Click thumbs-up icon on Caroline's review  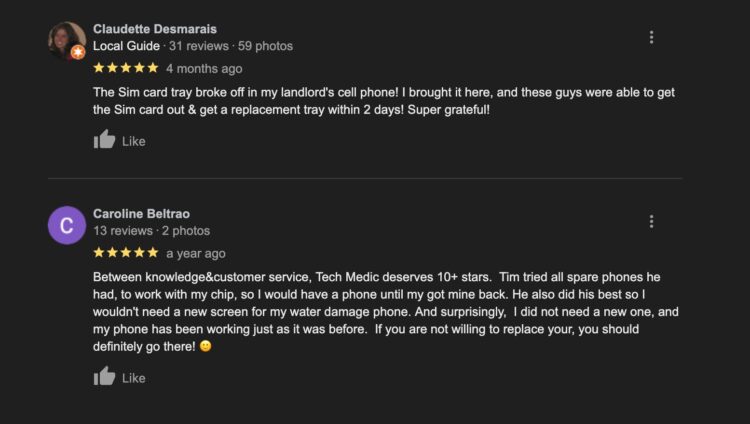click(104, 376)
